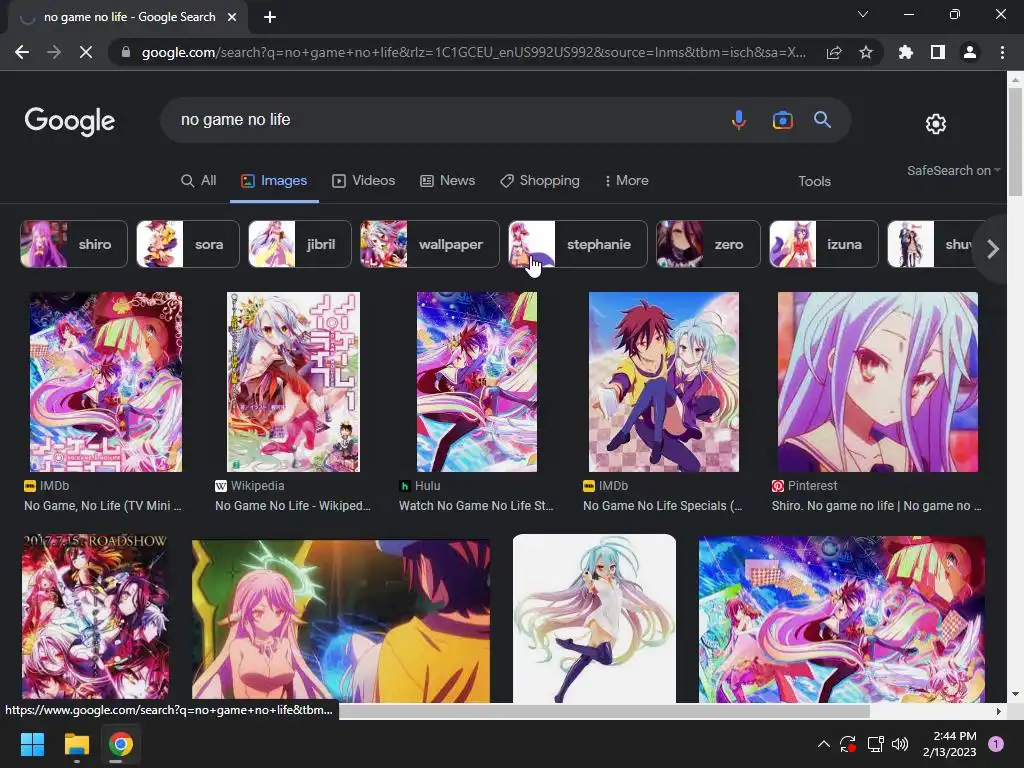
Task: Select the zero suggestion chip
Action: [709, 244]
